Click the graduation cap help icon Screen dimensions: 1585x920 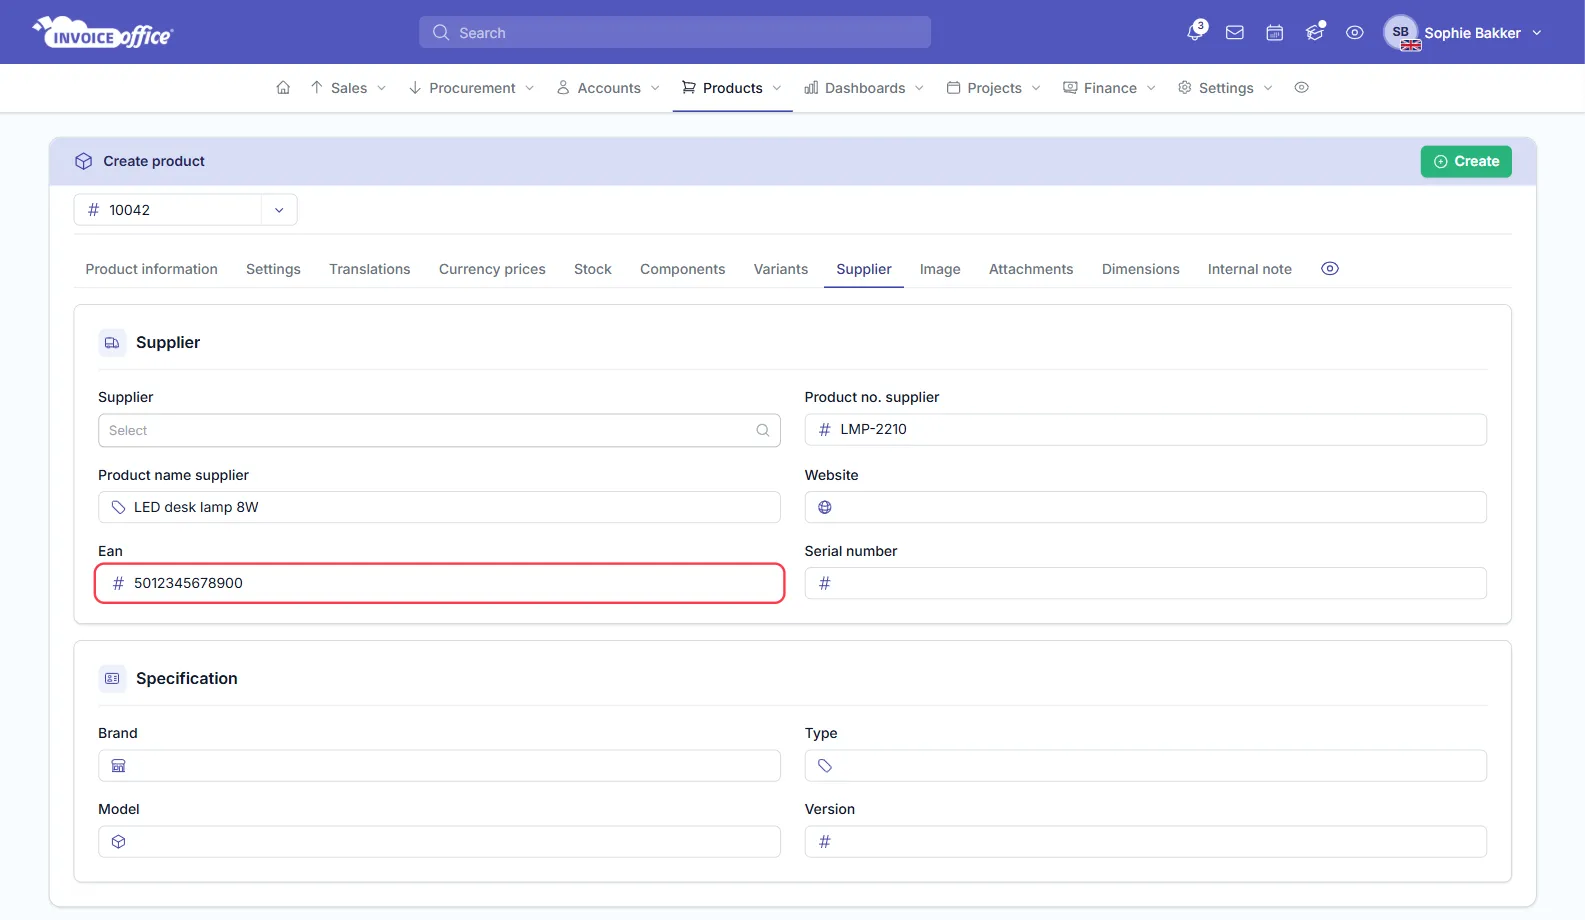tap(1315, 32)
